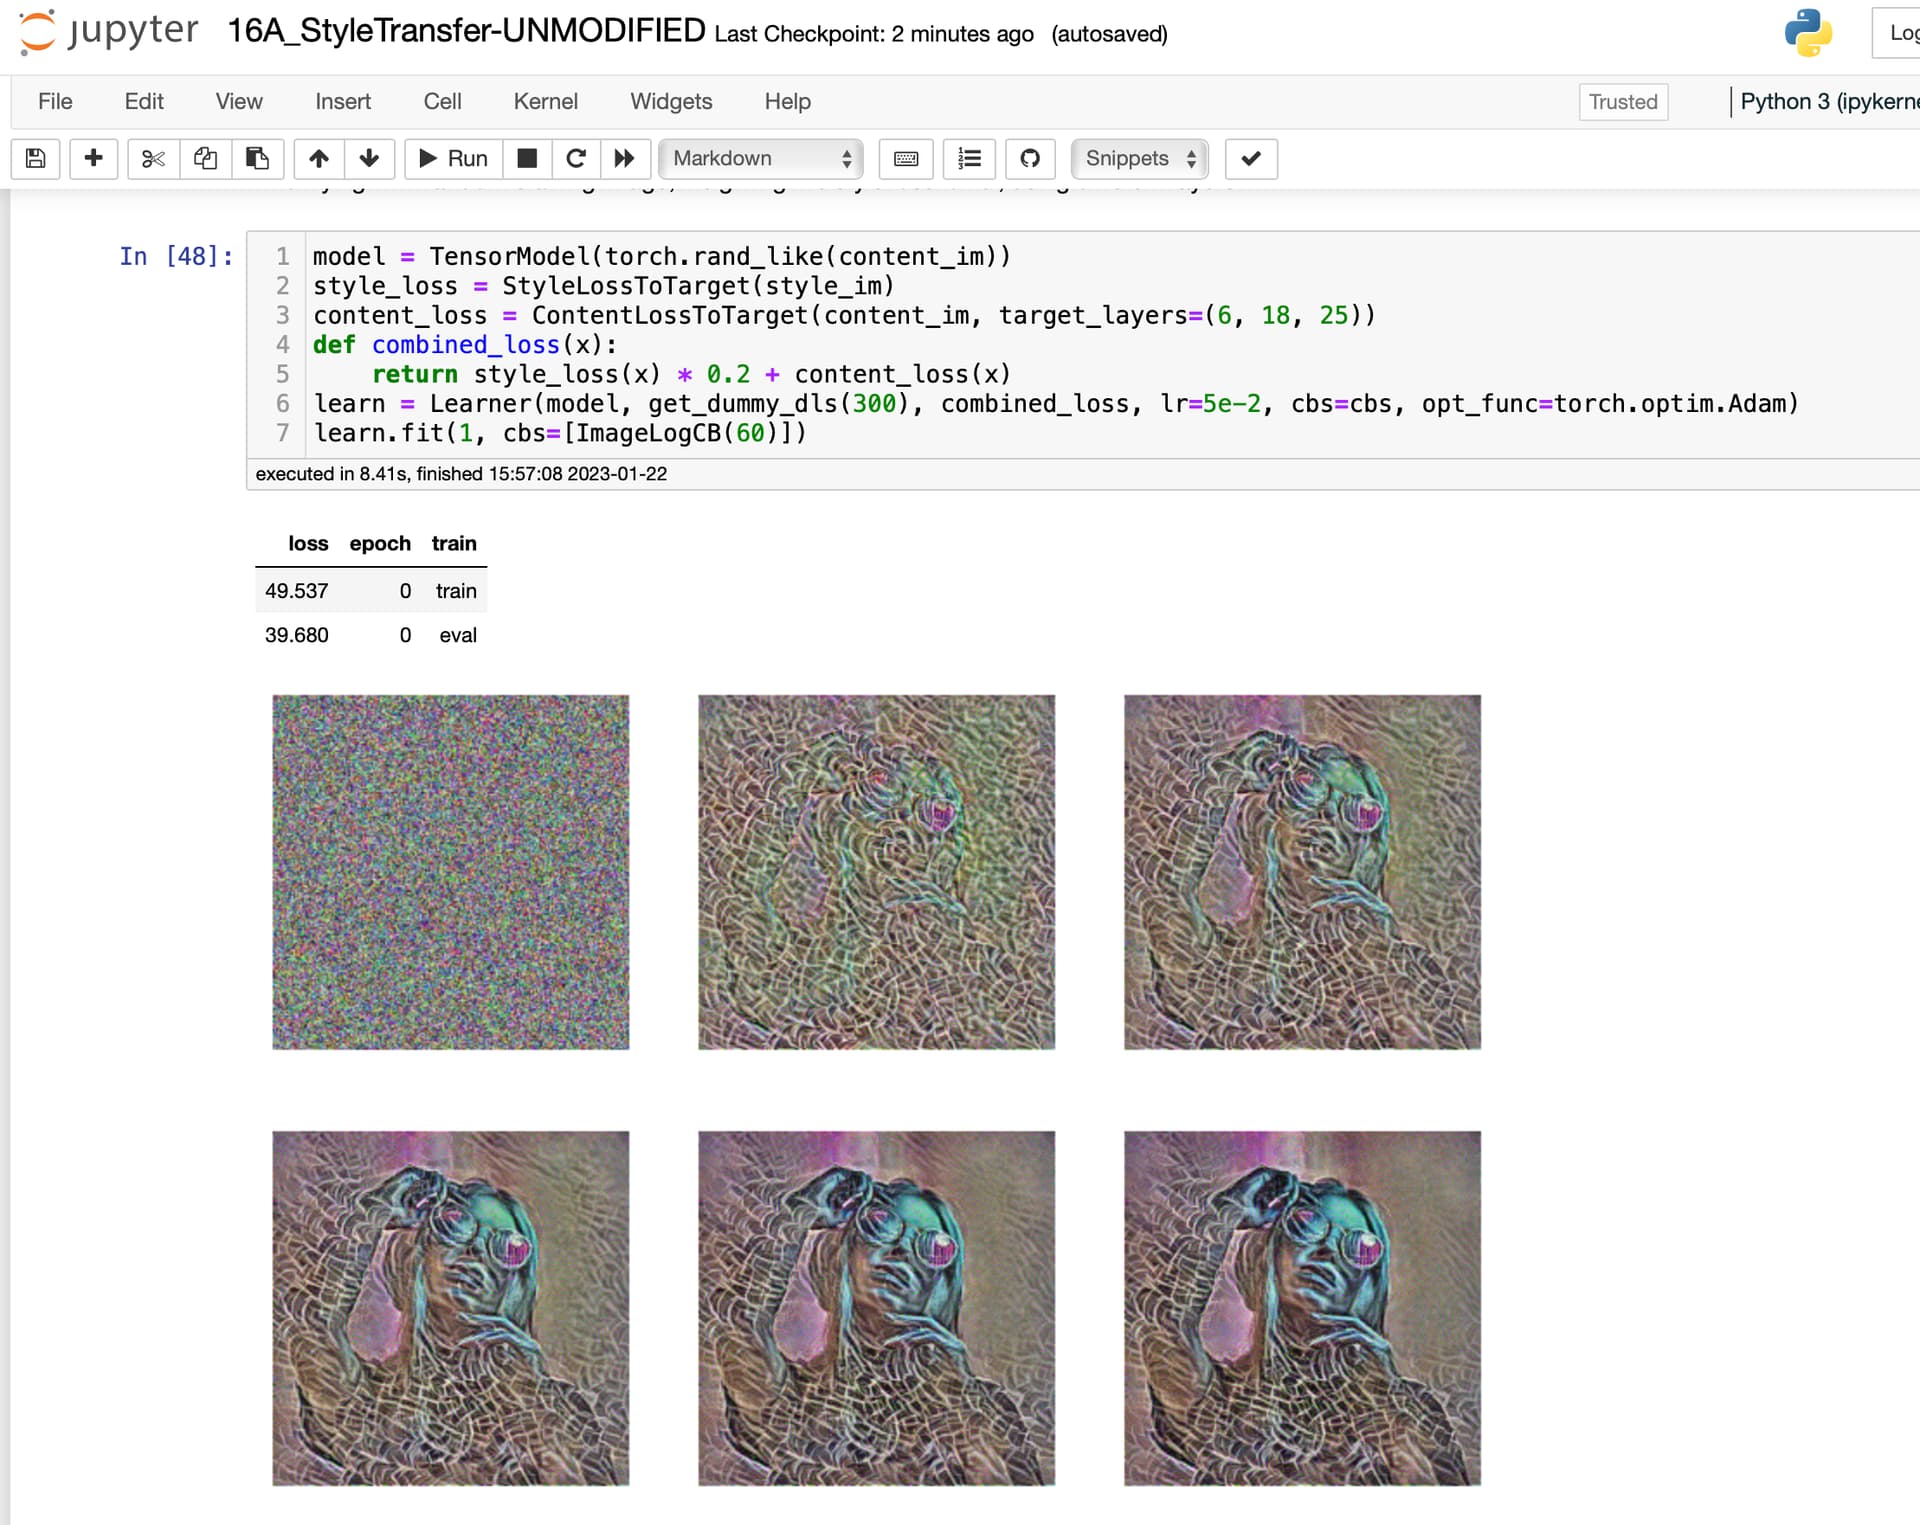Click the first noise output image thumbnail

(451, 872)
